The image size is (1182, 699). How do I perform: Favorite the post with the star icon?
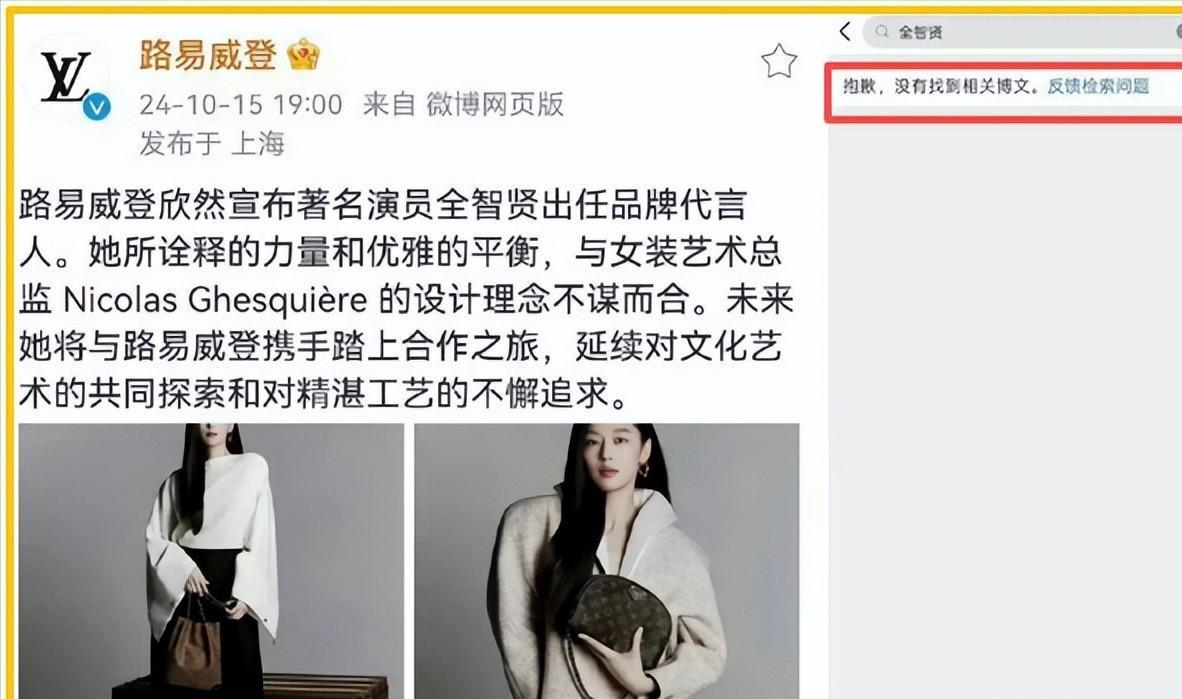pos(779,61)
